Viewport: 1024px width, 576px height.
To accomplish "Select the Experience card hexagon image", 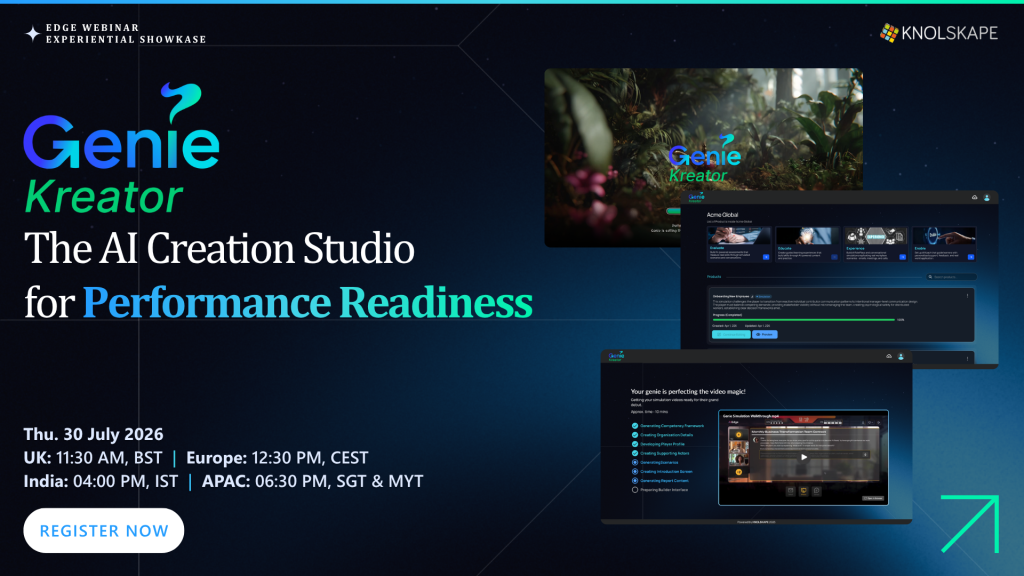I will click(x=876, y=236).
